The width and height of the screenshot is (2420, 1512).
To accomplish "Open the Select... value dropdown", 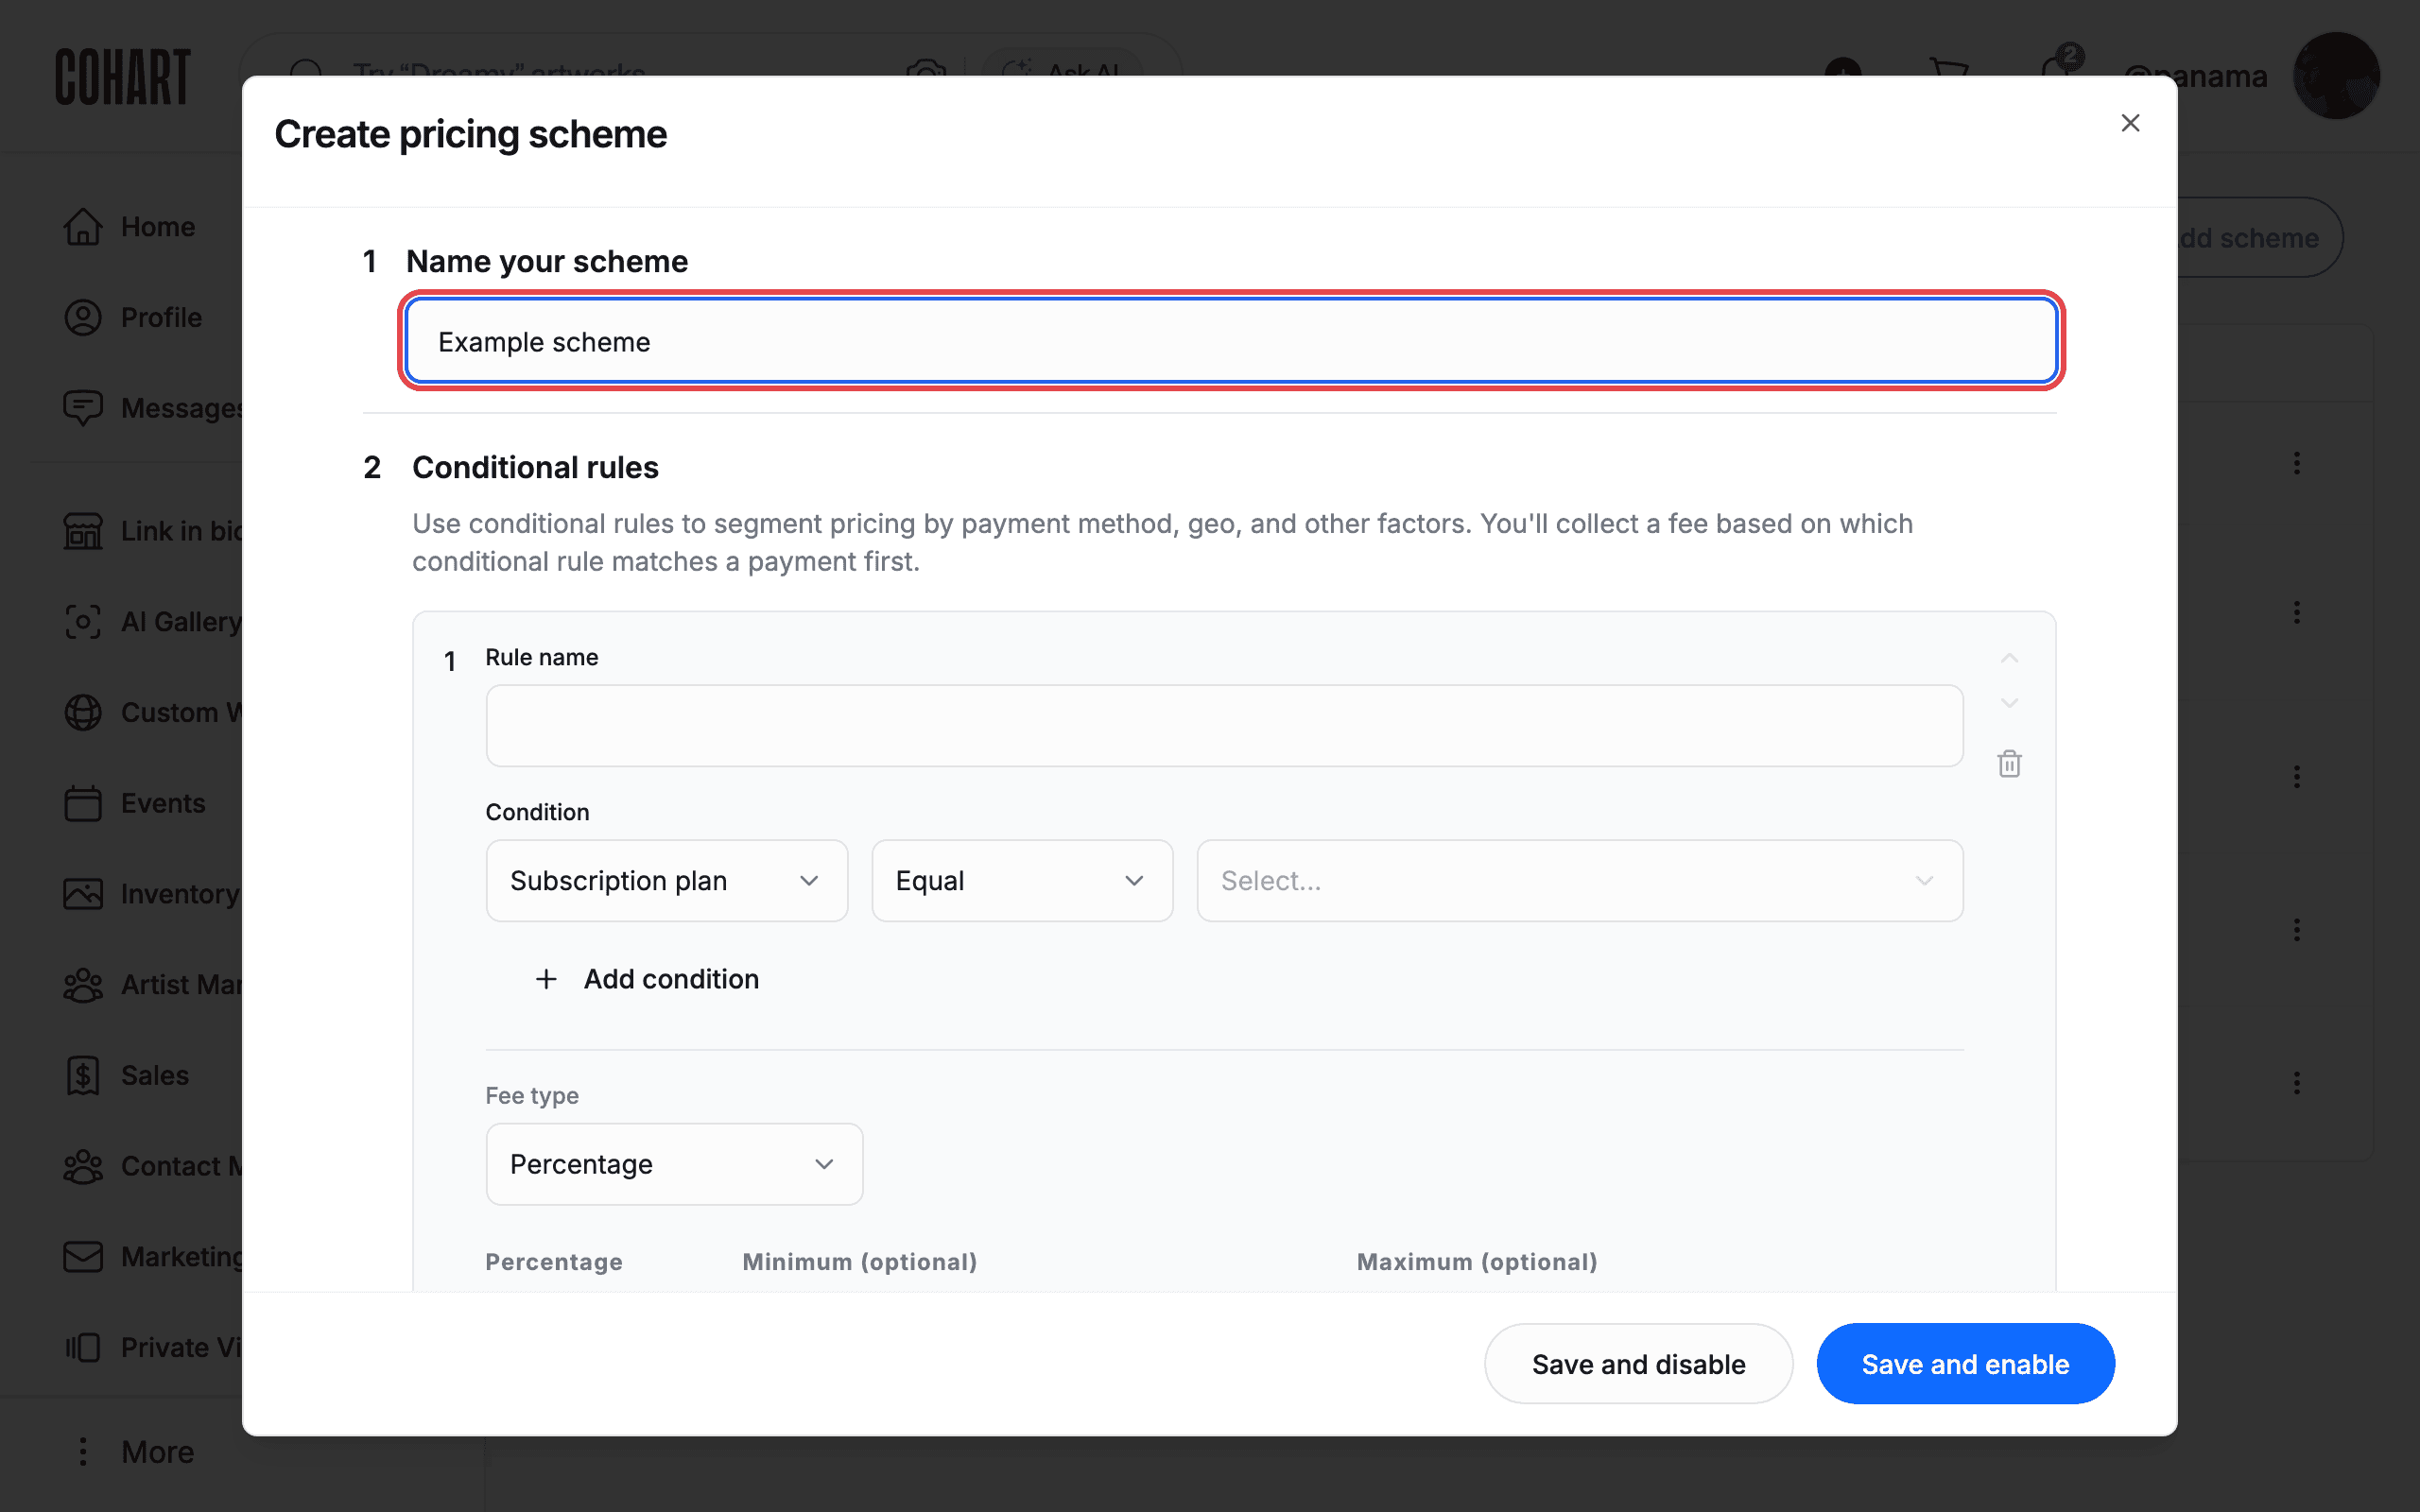I will click(1580, 881).
